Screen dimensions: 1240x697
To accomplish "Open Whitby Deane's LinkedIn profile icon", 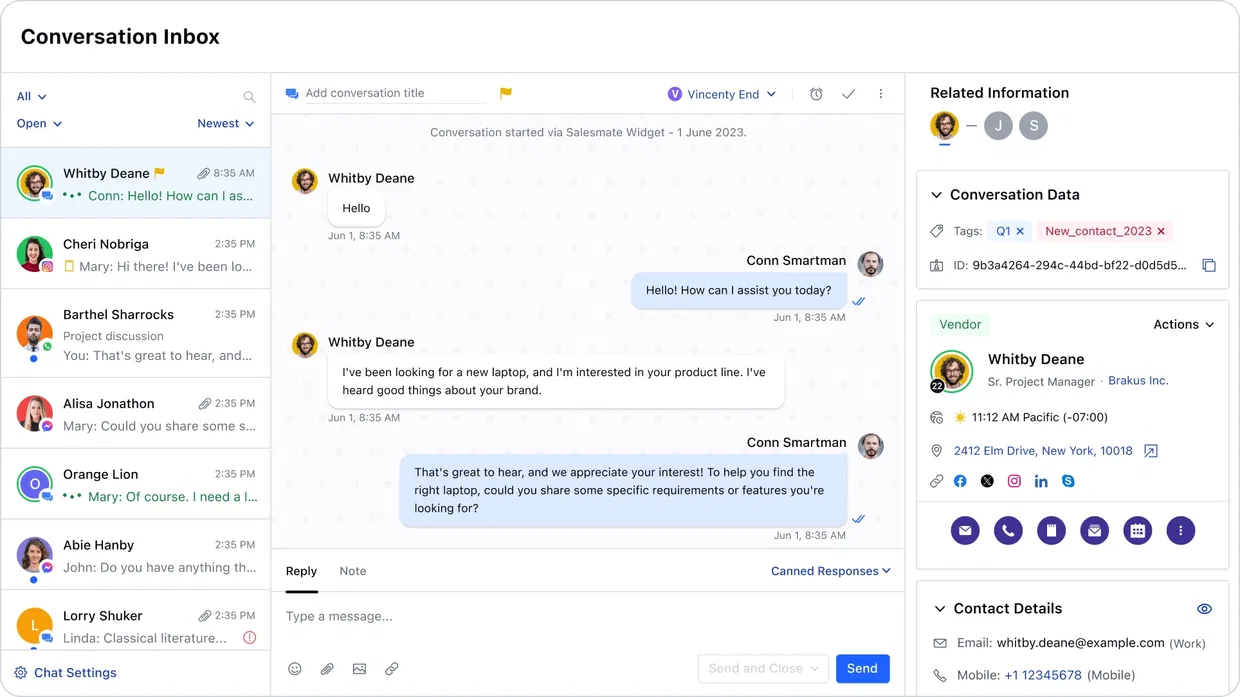I will [x=1041, y=481].
